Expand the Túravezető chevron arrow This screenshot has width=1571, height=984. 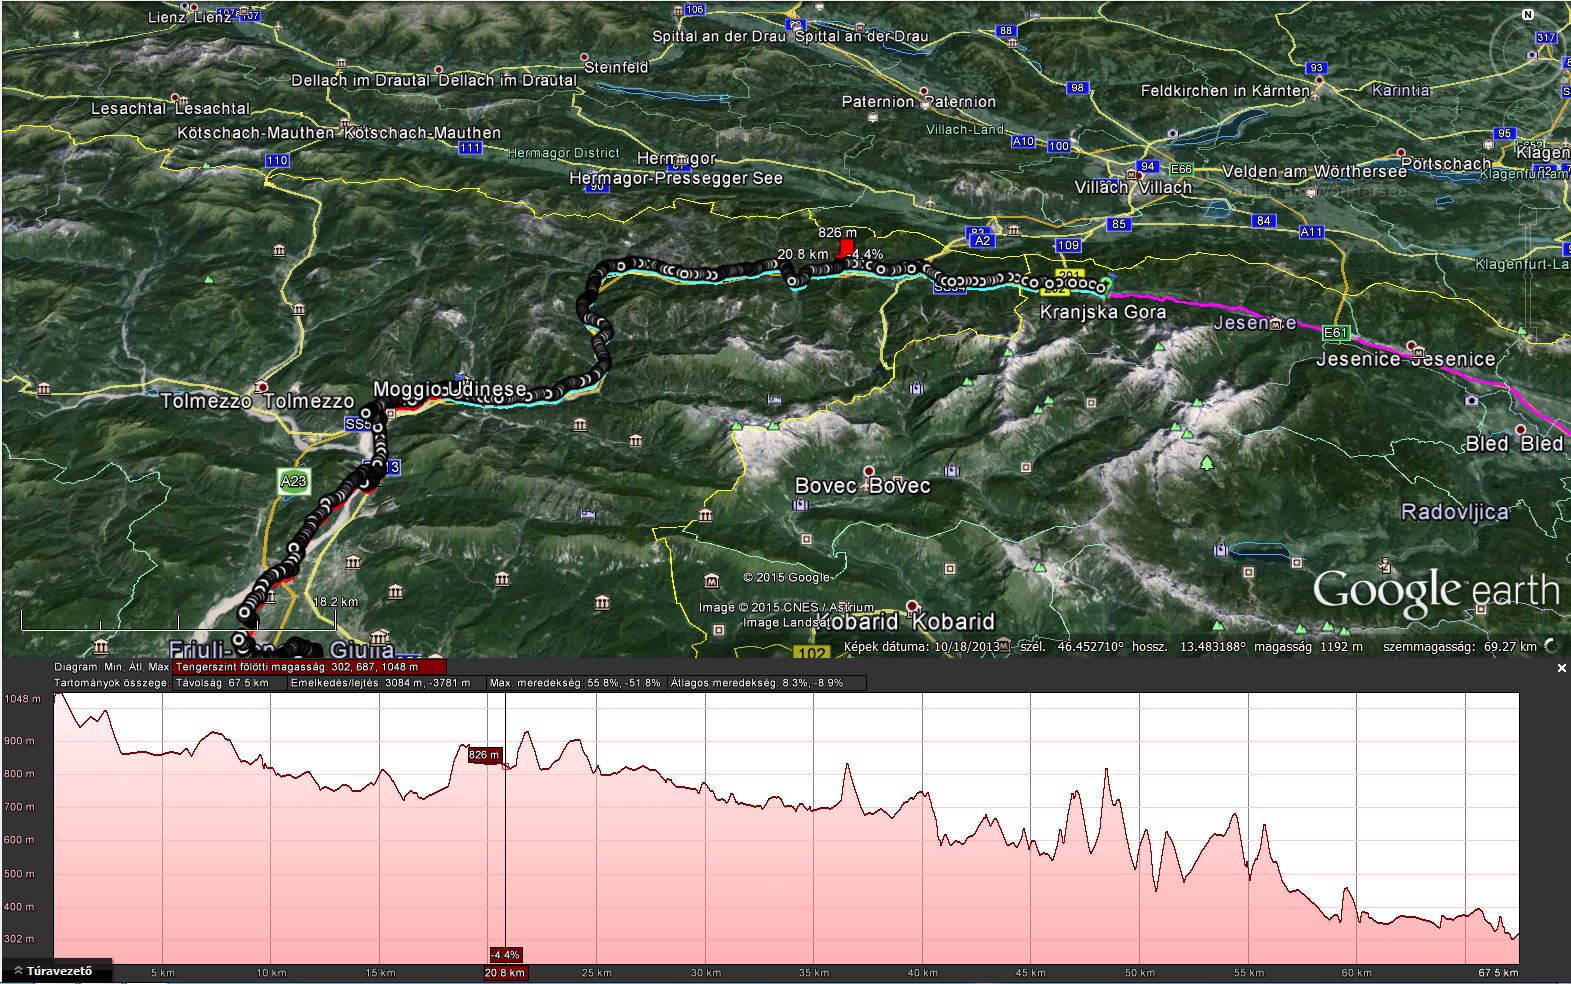point(17,971)
